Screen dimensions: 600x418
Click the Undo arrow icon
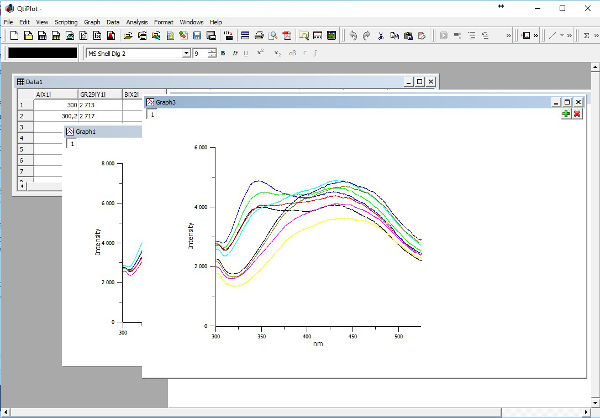(353, 35)
